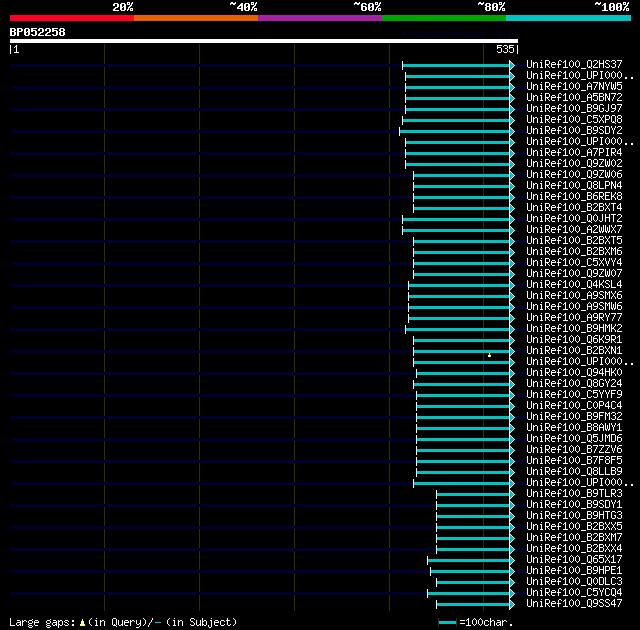640x630 pixels.
Task: Open hit UniRef100_A7NYW5
Action: pos(574,87)
